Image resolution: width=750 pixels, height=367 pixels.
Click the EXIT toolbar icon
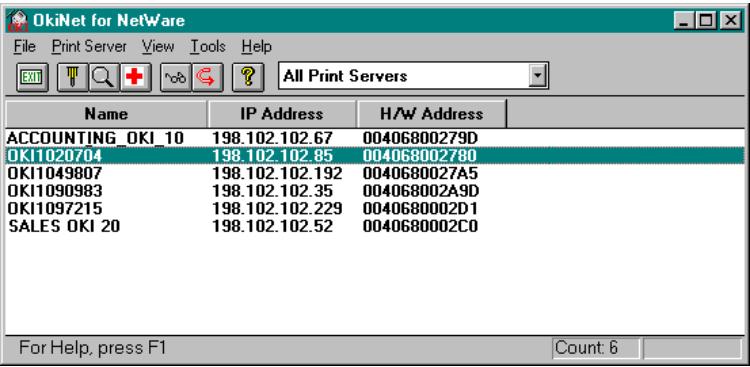click(32, 77)
